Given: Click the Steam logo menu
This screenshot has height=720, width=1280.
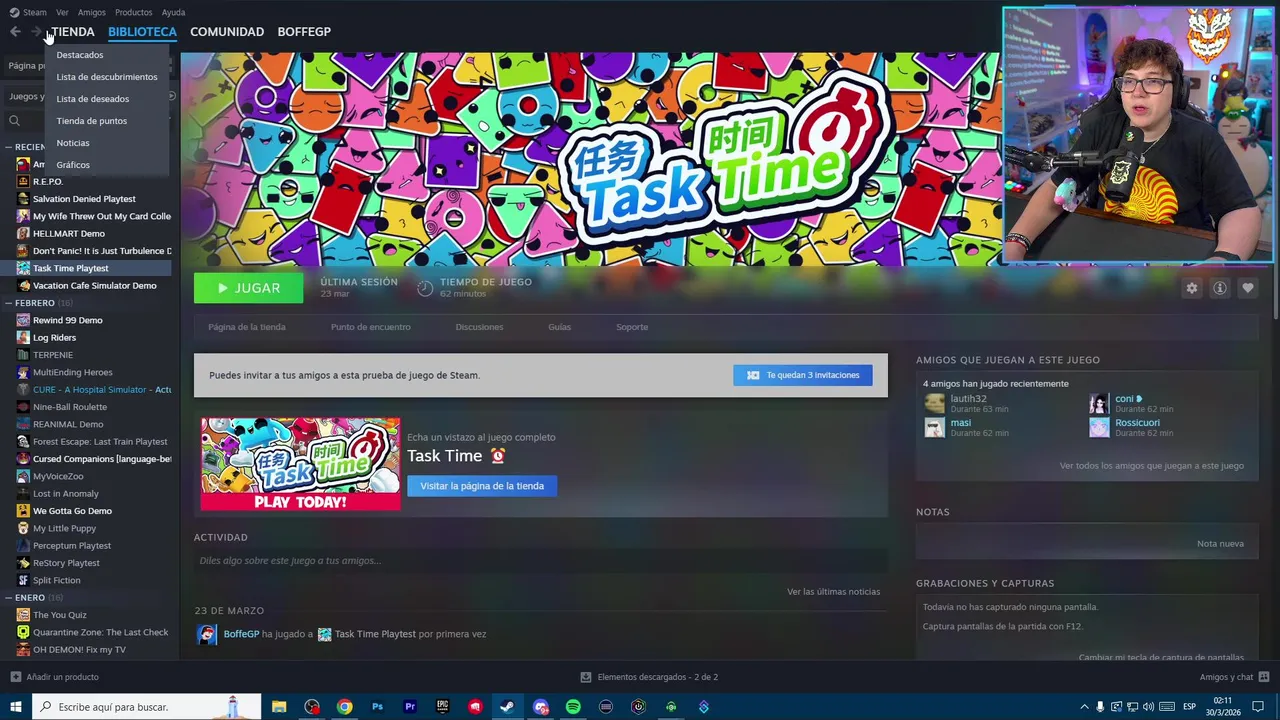Looking at the screenshot, I should [28, 12].
